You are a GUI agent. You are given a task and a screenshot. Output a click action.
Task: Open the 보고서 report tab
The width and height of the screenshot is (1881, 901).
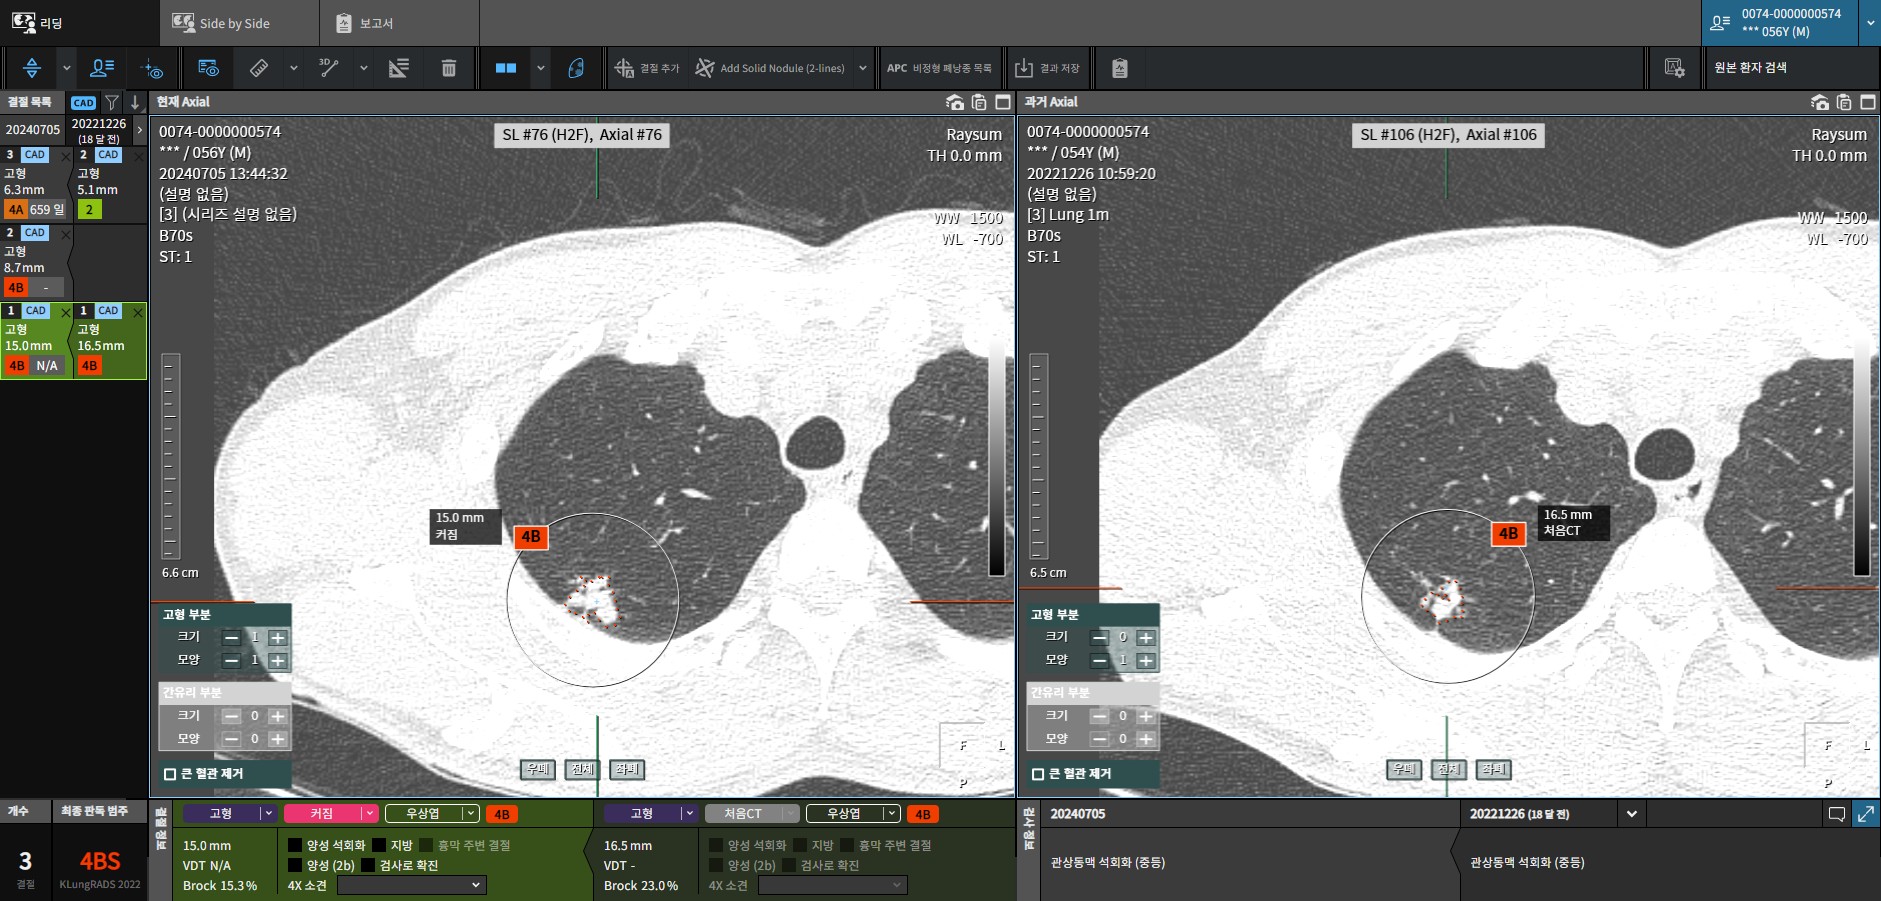376,23
